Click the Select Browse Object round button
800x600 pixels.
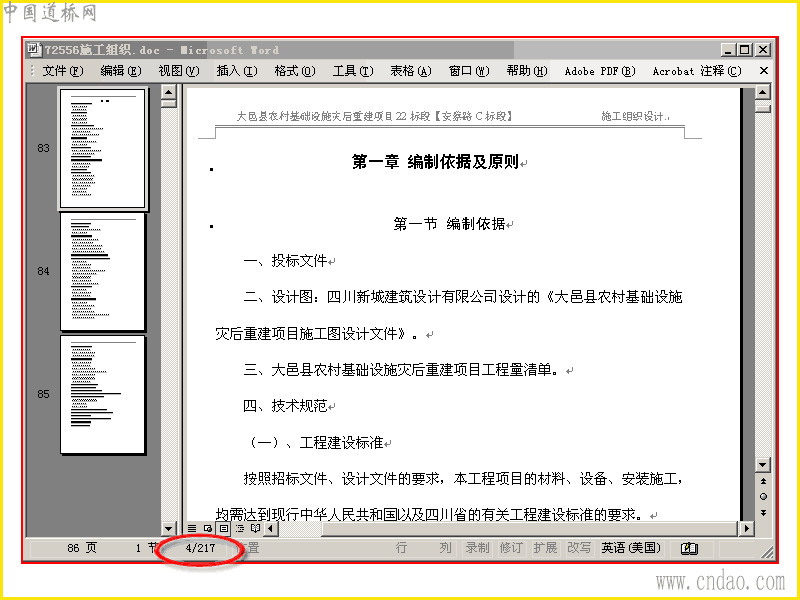(x=763, y=496)
